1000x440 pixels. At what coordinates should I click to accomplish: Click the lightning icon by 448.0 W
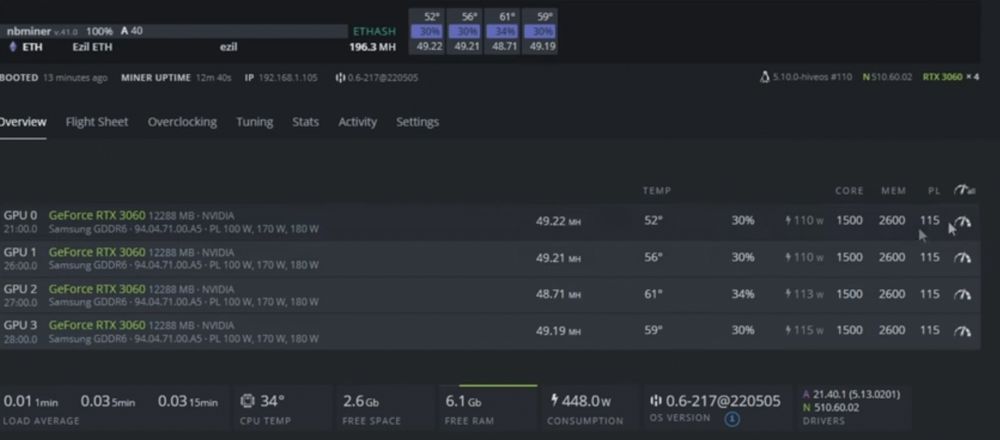pos(554,400)
